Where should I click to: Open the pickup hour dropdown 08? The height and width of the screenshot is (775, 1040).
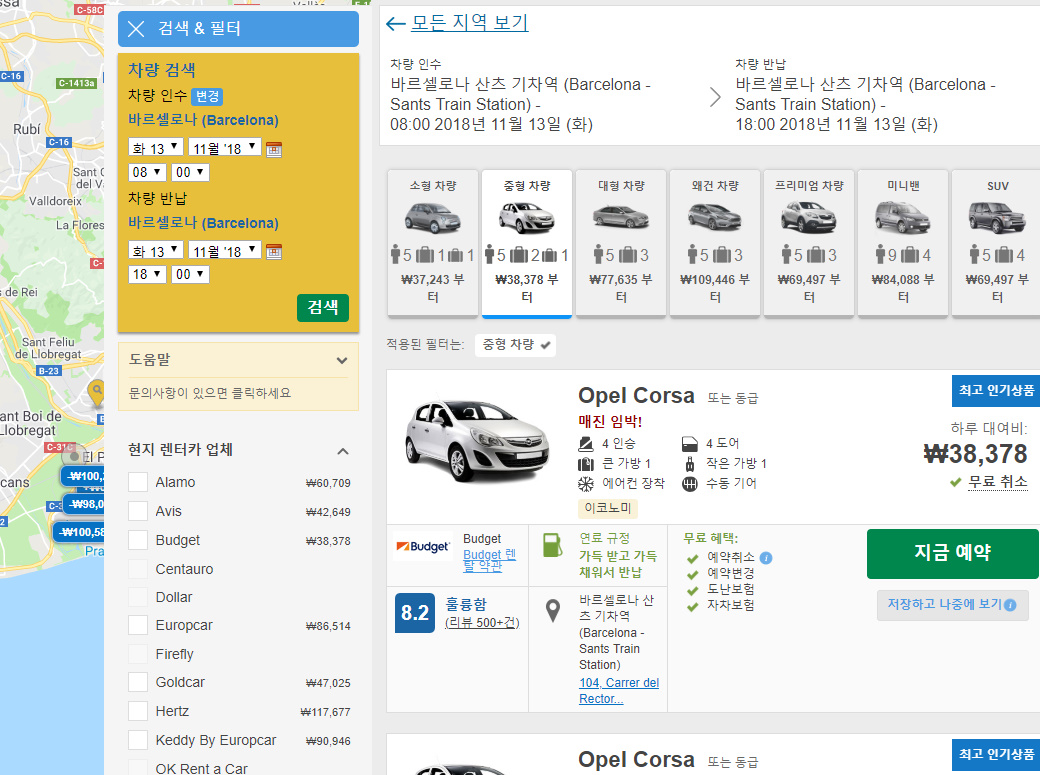tap(147, 173)
